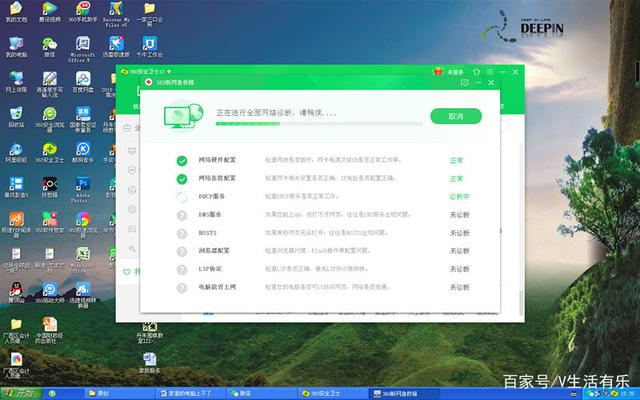Image resolution: width=640 pixels, height=400 pixels.
Task: Open 360软件管家 desktop icon
Action: pos(50,222)
